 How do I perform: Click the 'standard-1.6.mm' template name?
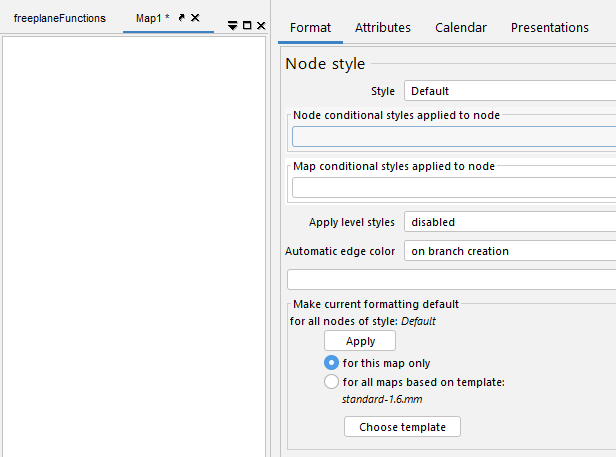pos(382,399)
